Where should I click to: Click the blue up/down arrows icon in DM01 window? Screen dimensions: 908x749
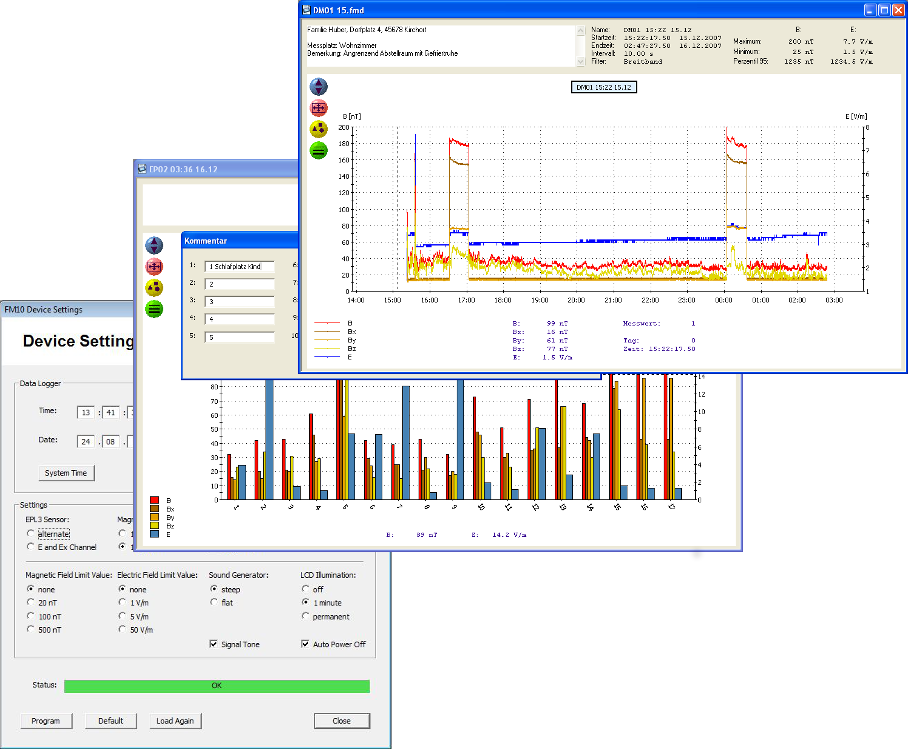click(x=319, y=86)
